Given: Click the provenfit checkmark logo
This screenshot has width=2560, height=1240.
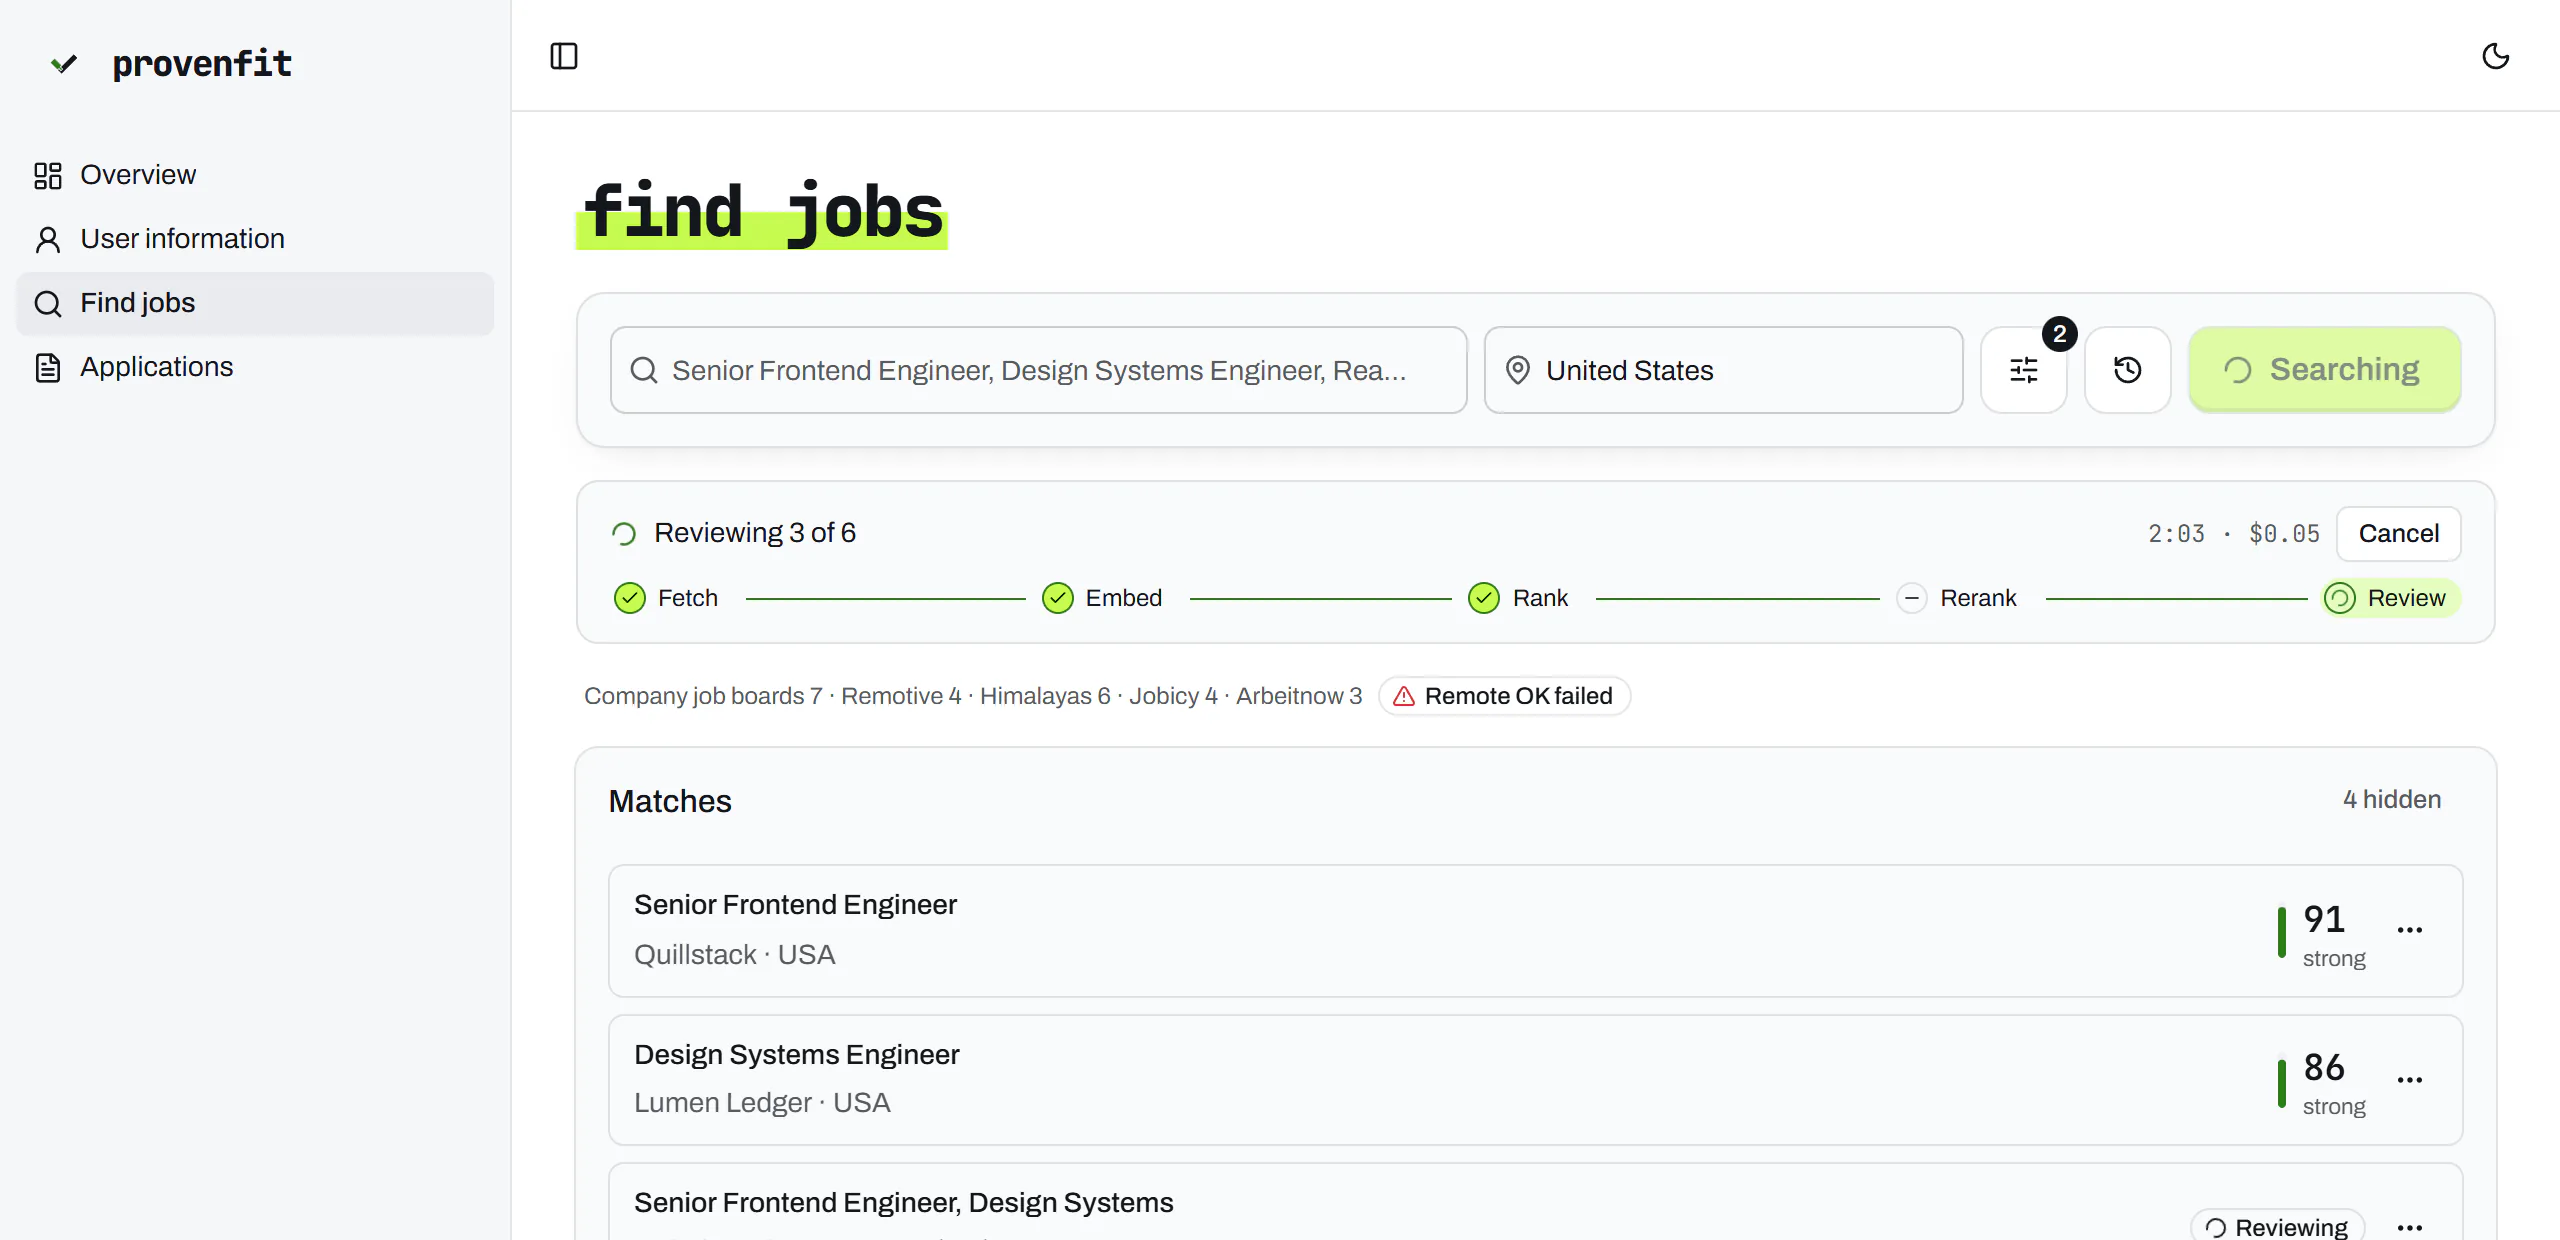Looking at the screenshot, I should [x=64, y=64].
